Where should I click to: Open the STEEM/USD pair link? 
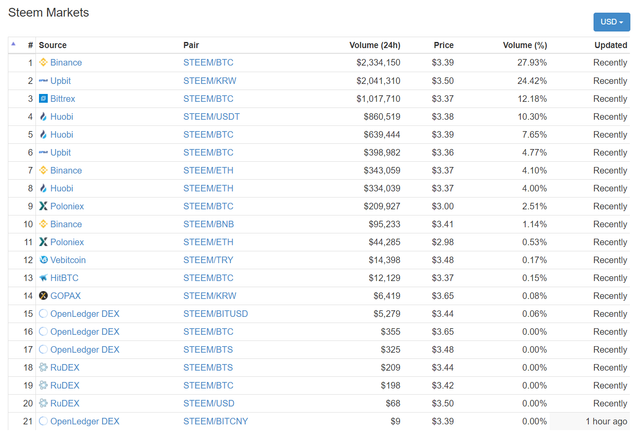point(209,403)
